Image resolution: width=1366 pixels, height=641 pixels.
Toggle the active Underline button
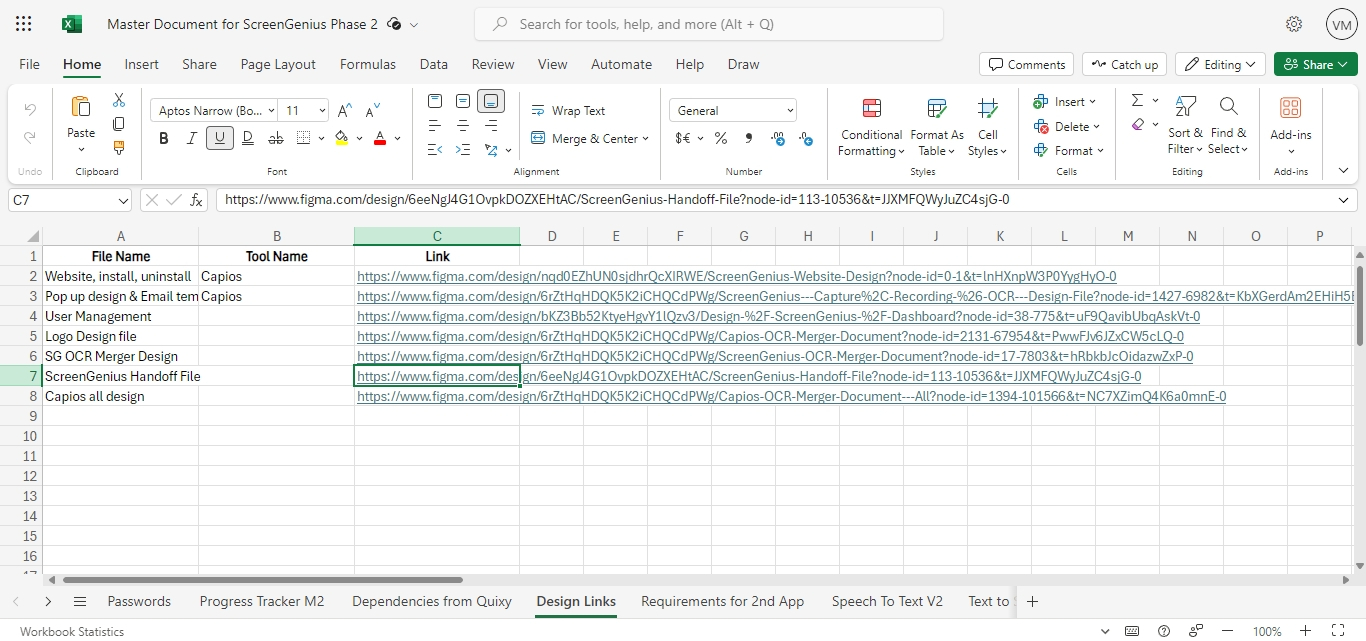point(219,138)
